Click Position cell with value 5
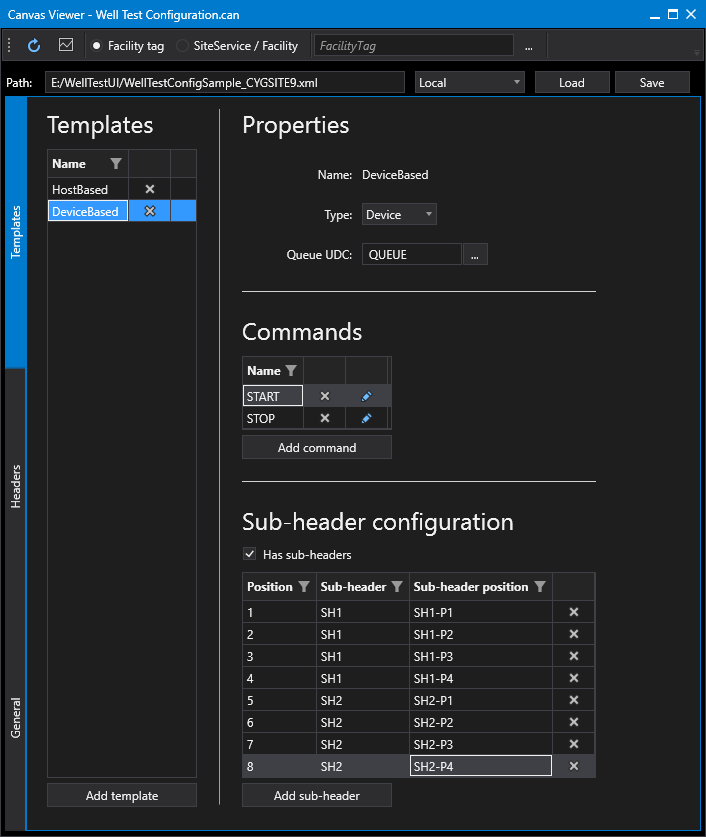 click(279, 700)
